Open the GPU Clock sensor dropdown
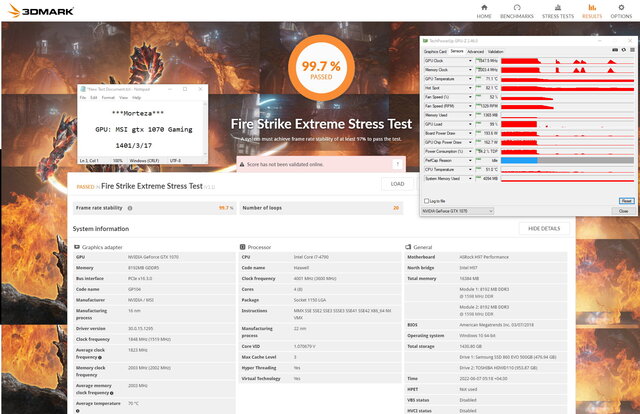This screenshot has width=640, height=414. [470, 61]
